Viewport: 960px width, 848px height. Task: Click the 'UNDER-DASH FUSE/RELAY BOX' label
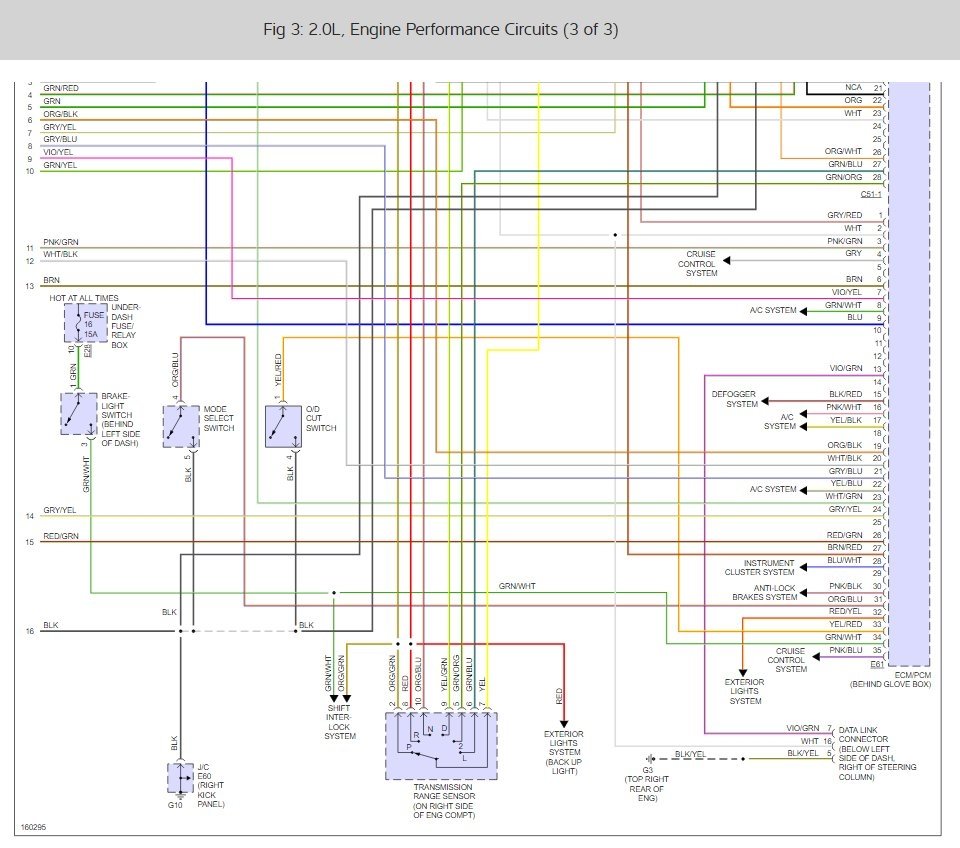click(x=126, y=326)
